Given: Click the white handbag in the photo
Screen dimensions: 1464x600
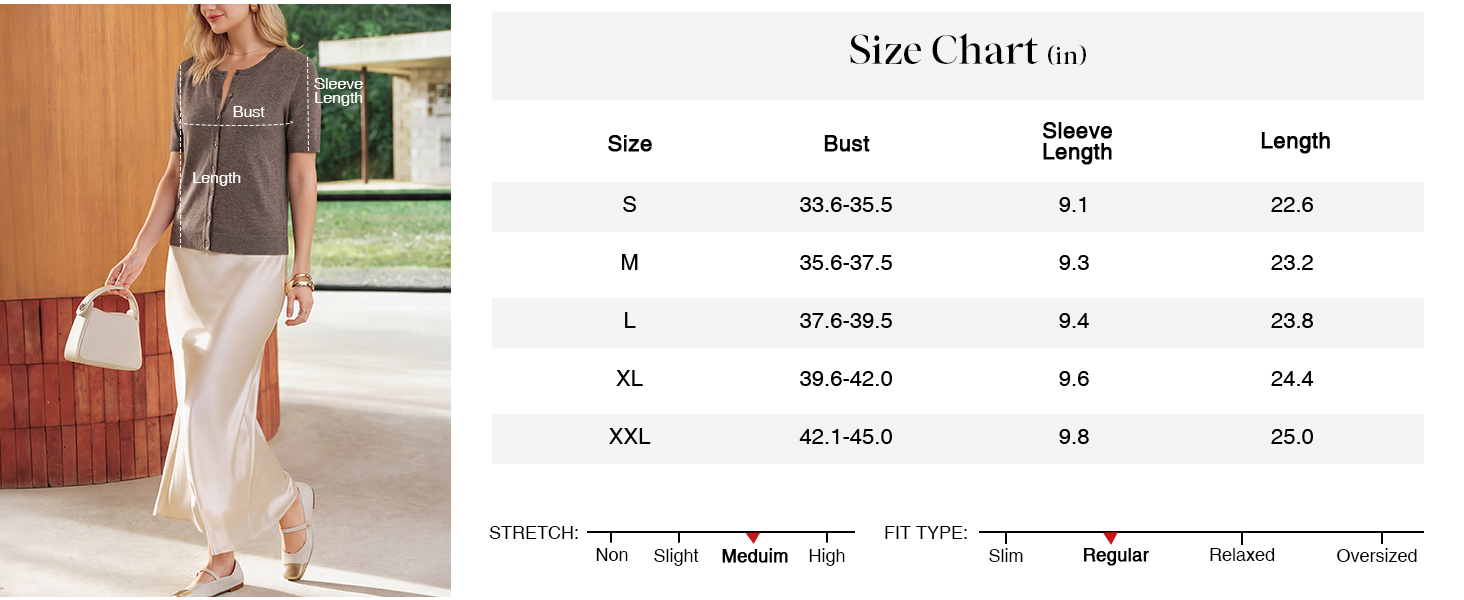Looking at the screenshot, I should click(104, 330).
